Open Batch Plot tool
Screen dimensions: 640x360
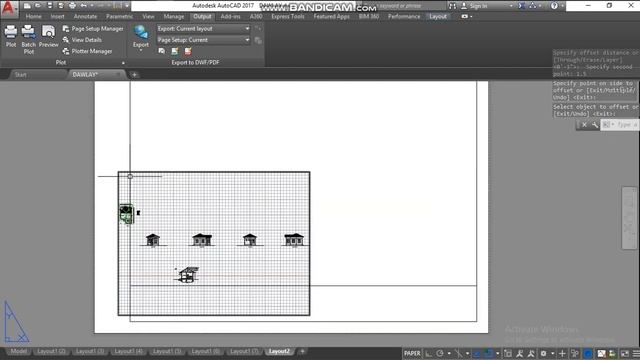[x=29, y=39]
